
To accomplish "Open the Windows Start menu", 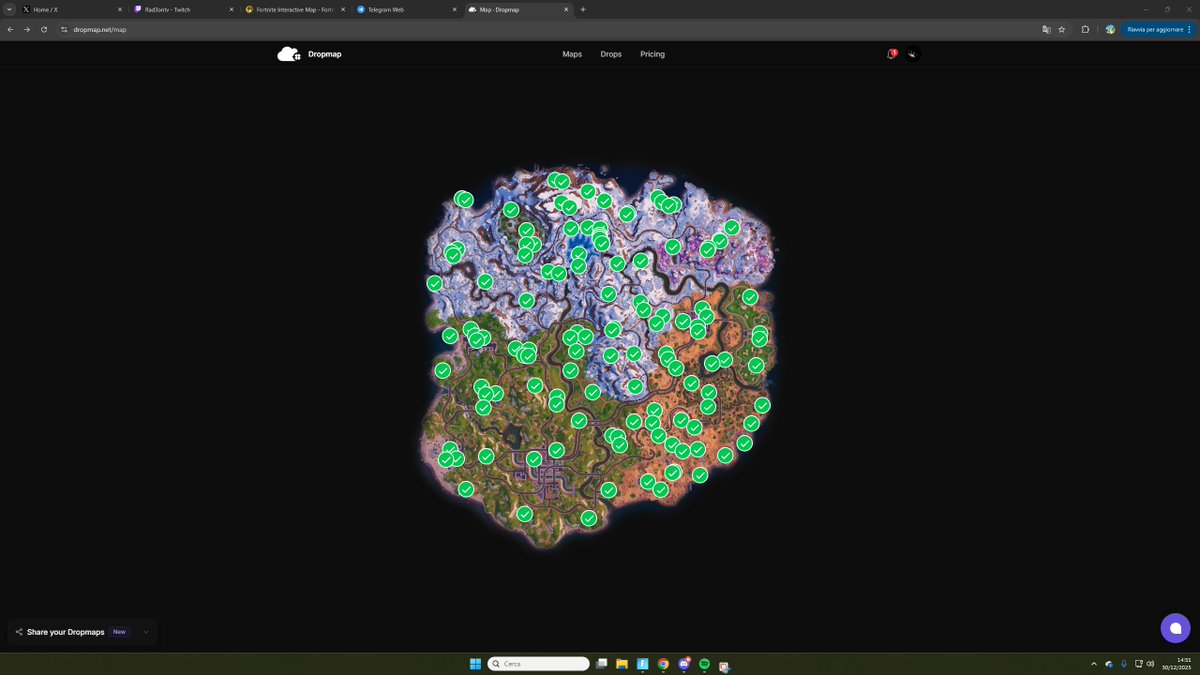I will coord(475,664).
